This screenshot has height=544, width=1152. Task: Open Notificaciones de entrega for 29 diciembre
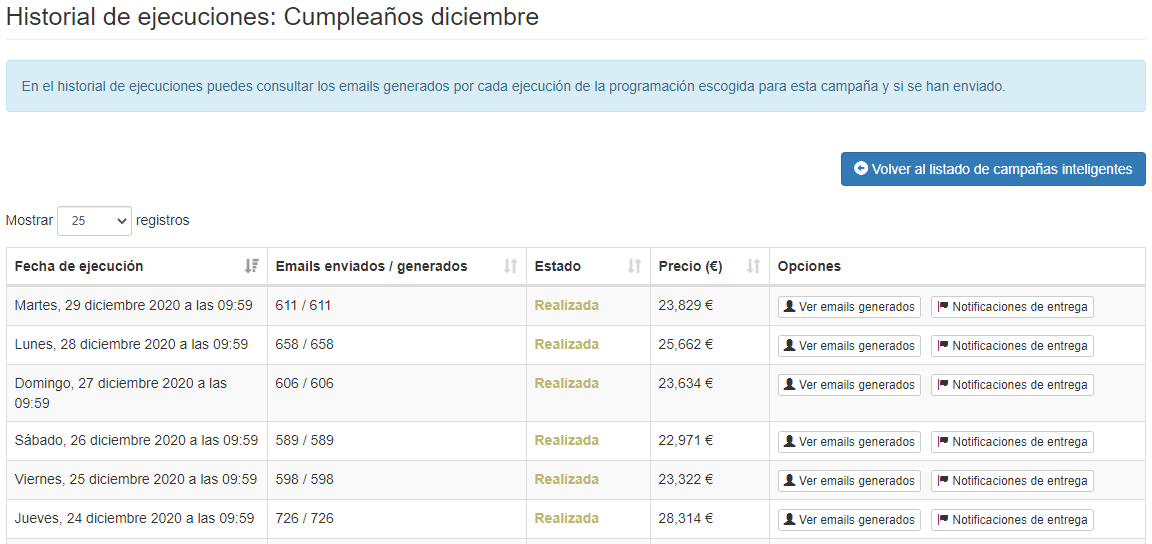1012,307
